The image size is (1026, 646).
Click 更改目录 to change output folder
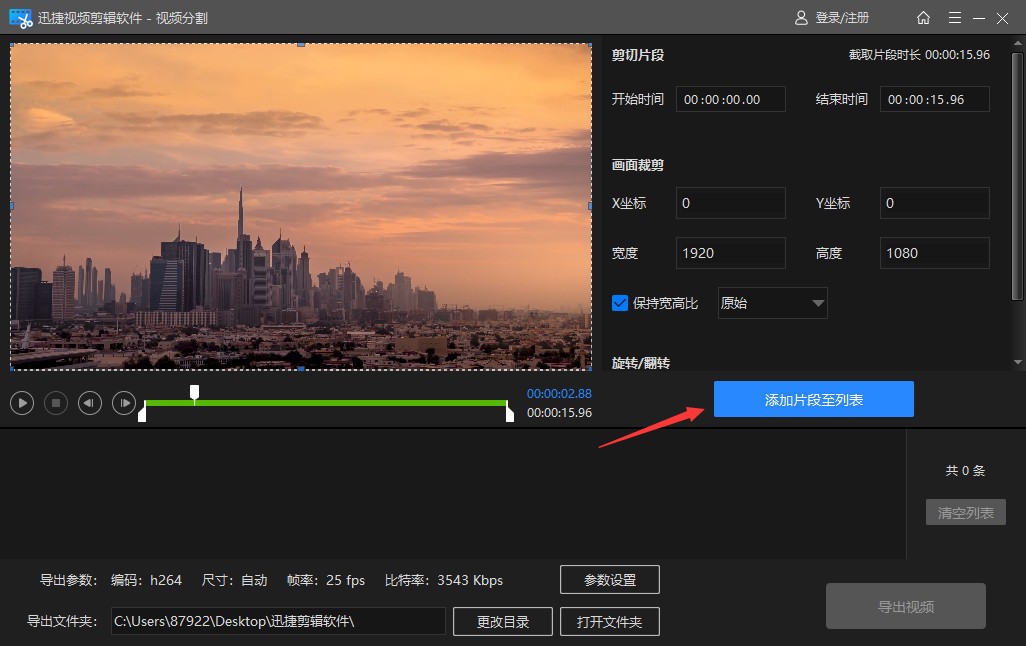coord(502,621)
